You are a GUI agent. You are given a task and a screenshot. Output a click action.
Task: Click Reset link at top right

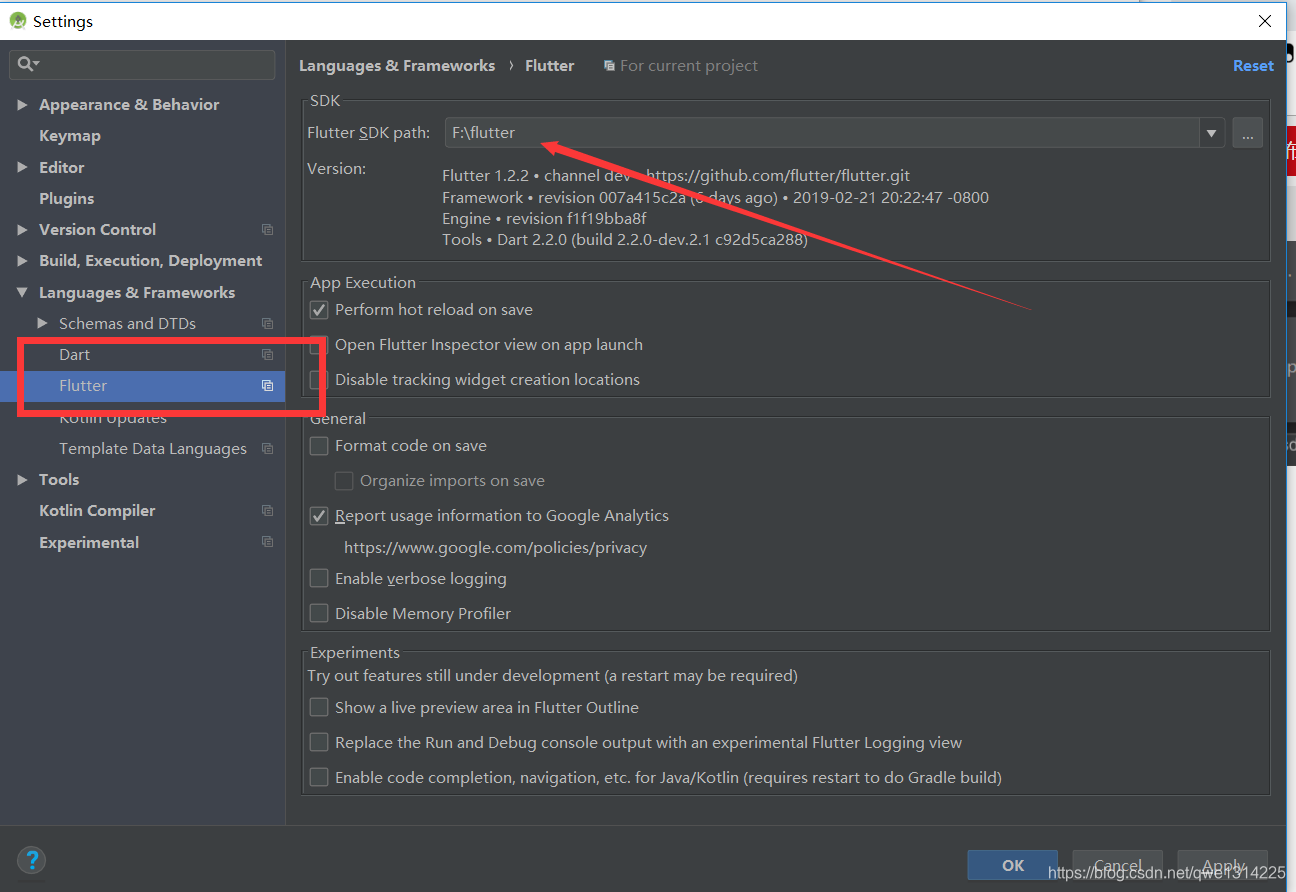point(1253,66)
